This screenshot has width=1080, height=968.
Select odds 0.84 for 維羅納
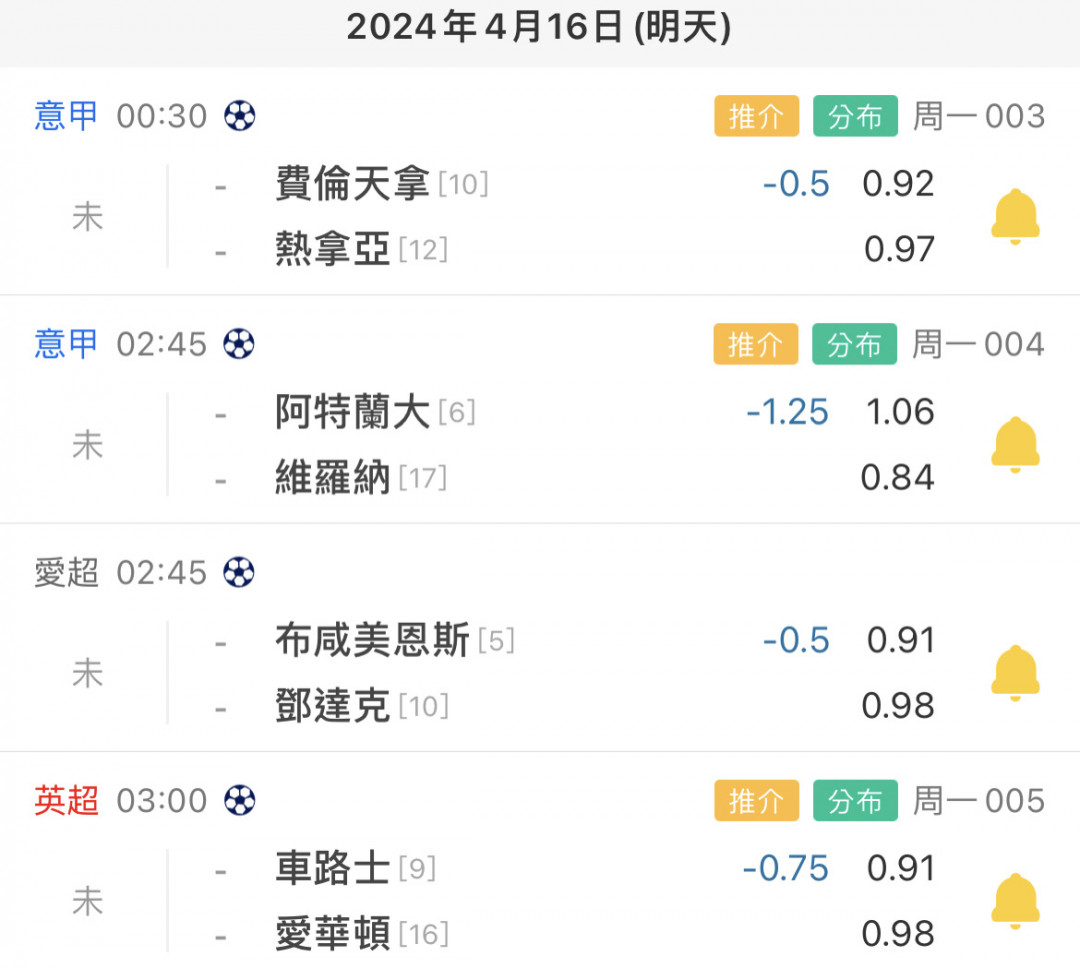897,477
